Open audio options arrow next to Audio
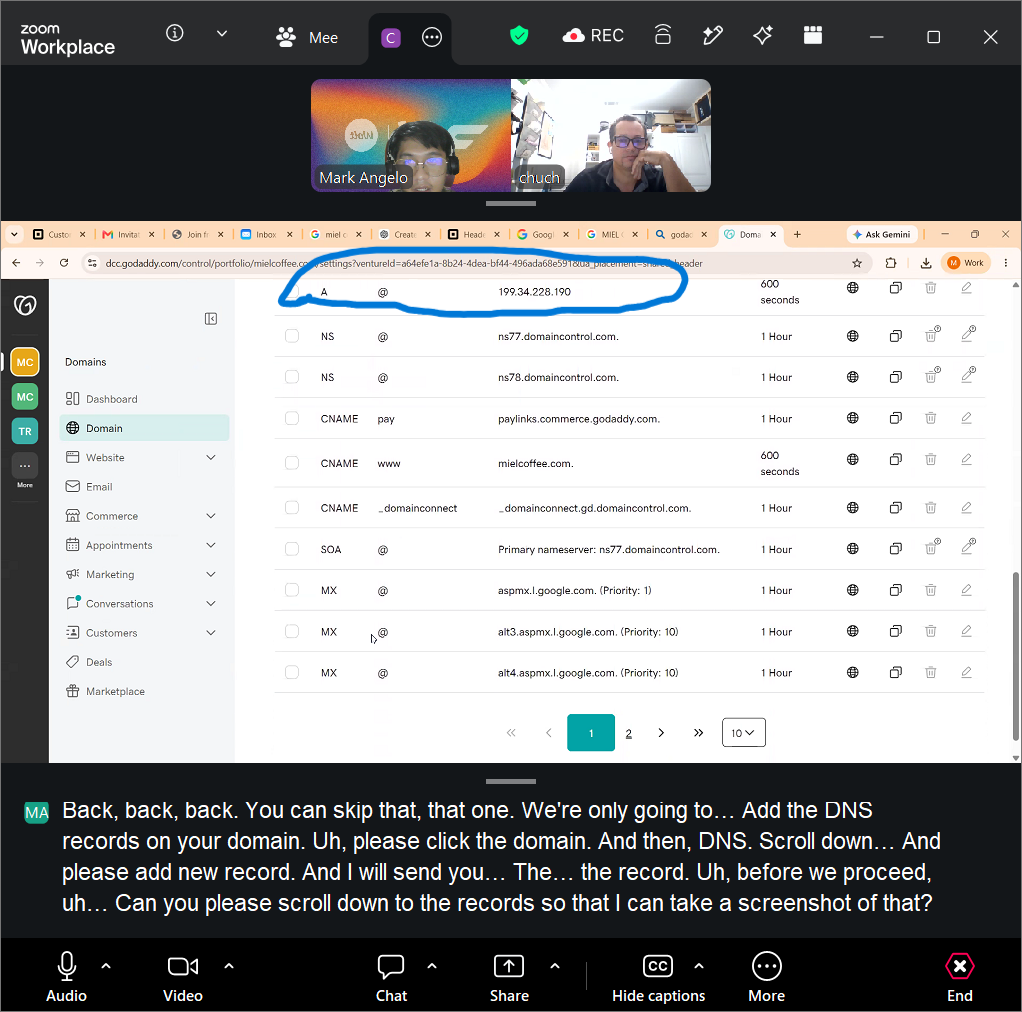This screenshot has width=1022, height=1012. (106, 966)
